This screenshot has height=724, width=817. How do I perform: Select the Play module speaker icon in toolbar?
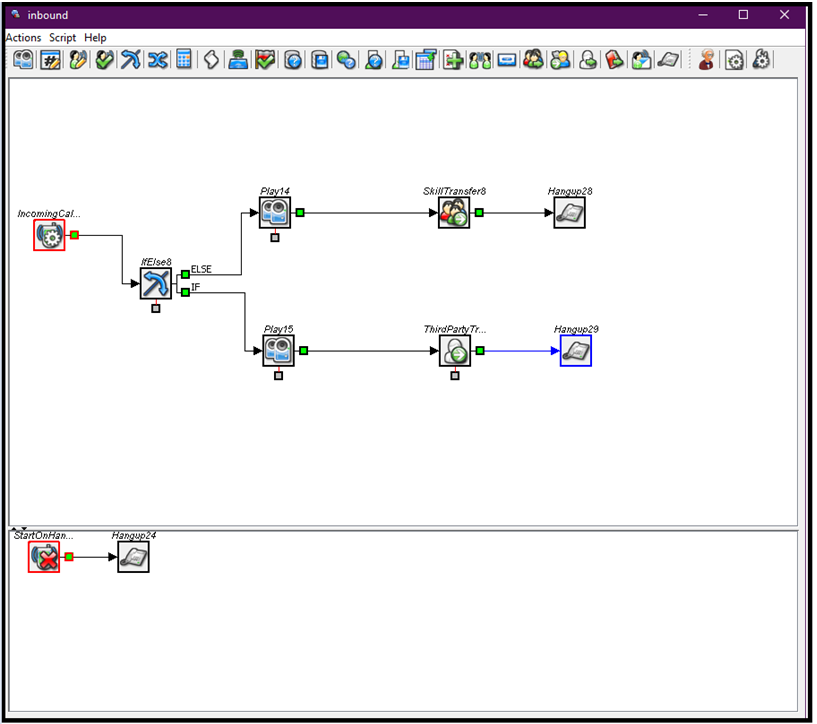[x=23, y=60]
